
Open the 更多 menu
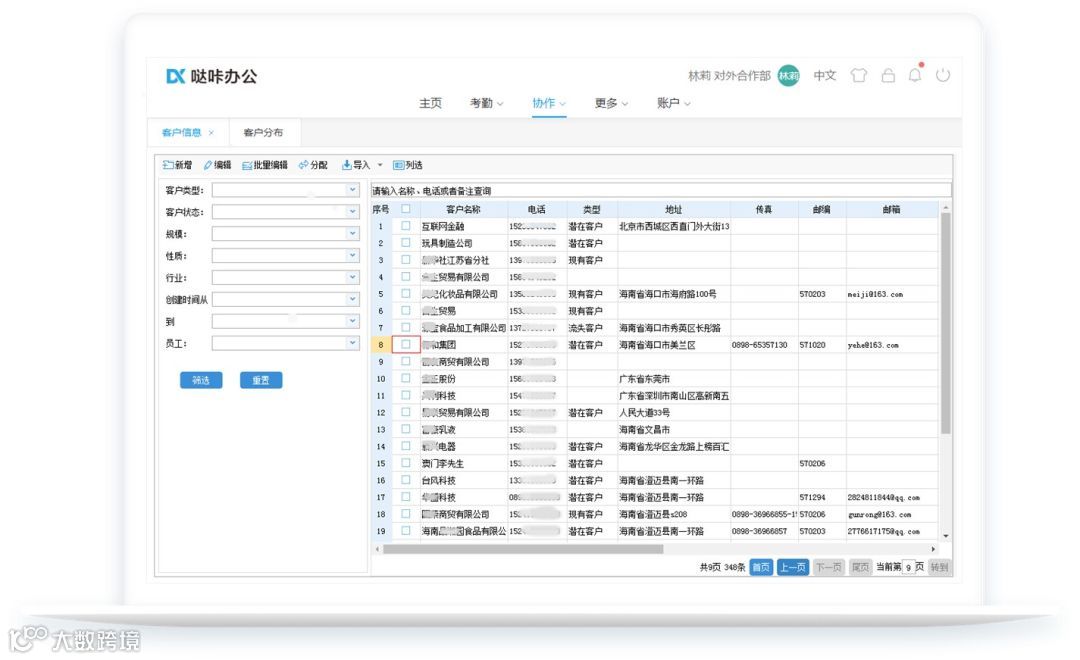click(612, 103)
